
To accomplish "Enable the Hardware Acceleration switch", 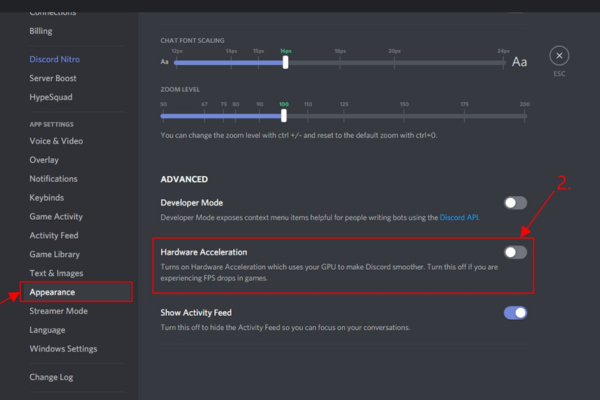I will click(x=515, y=252).
